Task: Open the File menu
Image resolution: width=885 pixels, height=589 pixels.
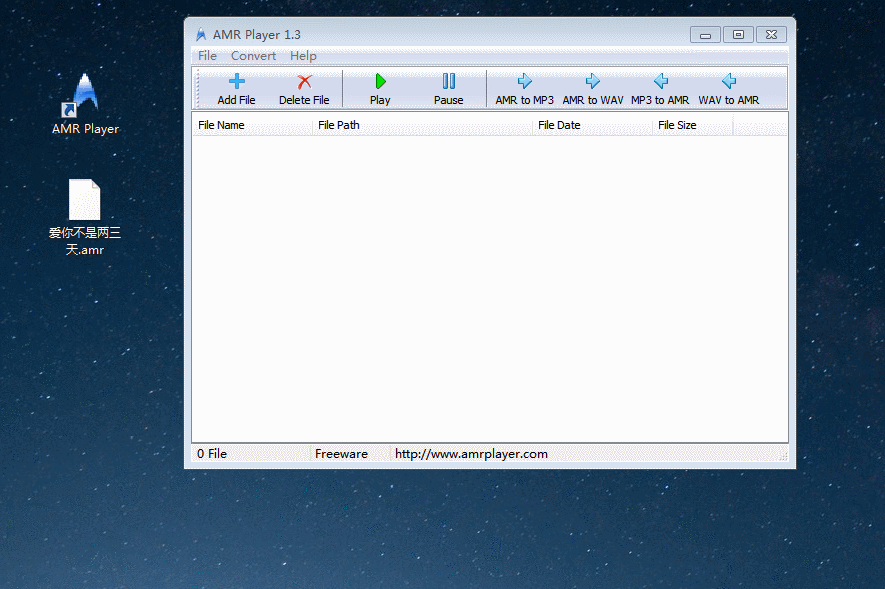Action: [207, 56]
